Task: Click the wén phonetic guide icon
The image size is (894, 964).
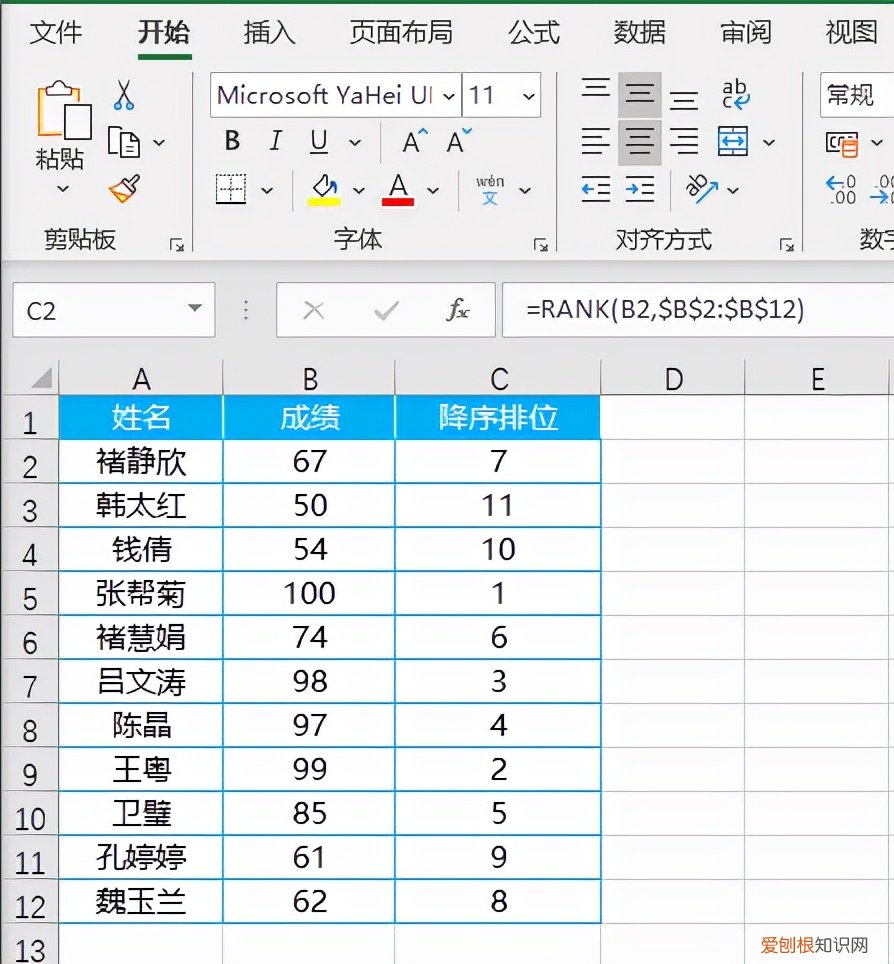Action: pos(489,190)
